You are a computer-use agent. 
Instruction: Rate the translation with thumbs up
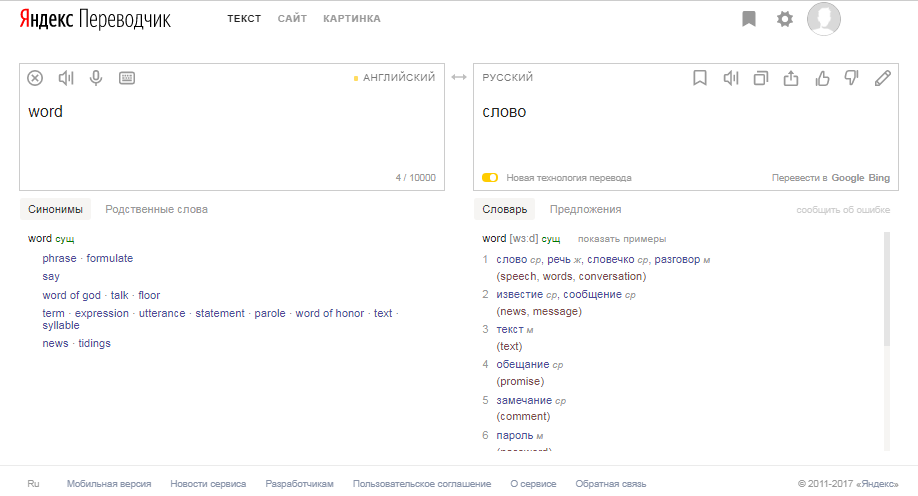click(x=822, y=78)
